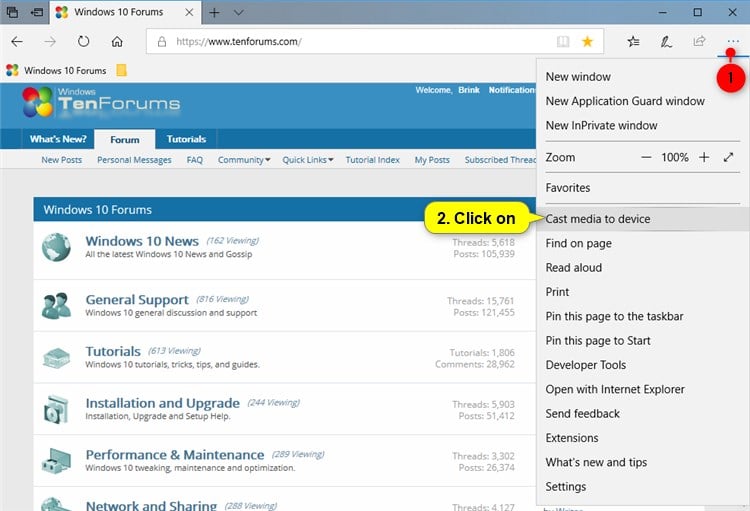The width and height of the screenshot is (750, 511).
Task: Click the browser Back arrow
Action: pyautogui.click(x=17, y=42)
